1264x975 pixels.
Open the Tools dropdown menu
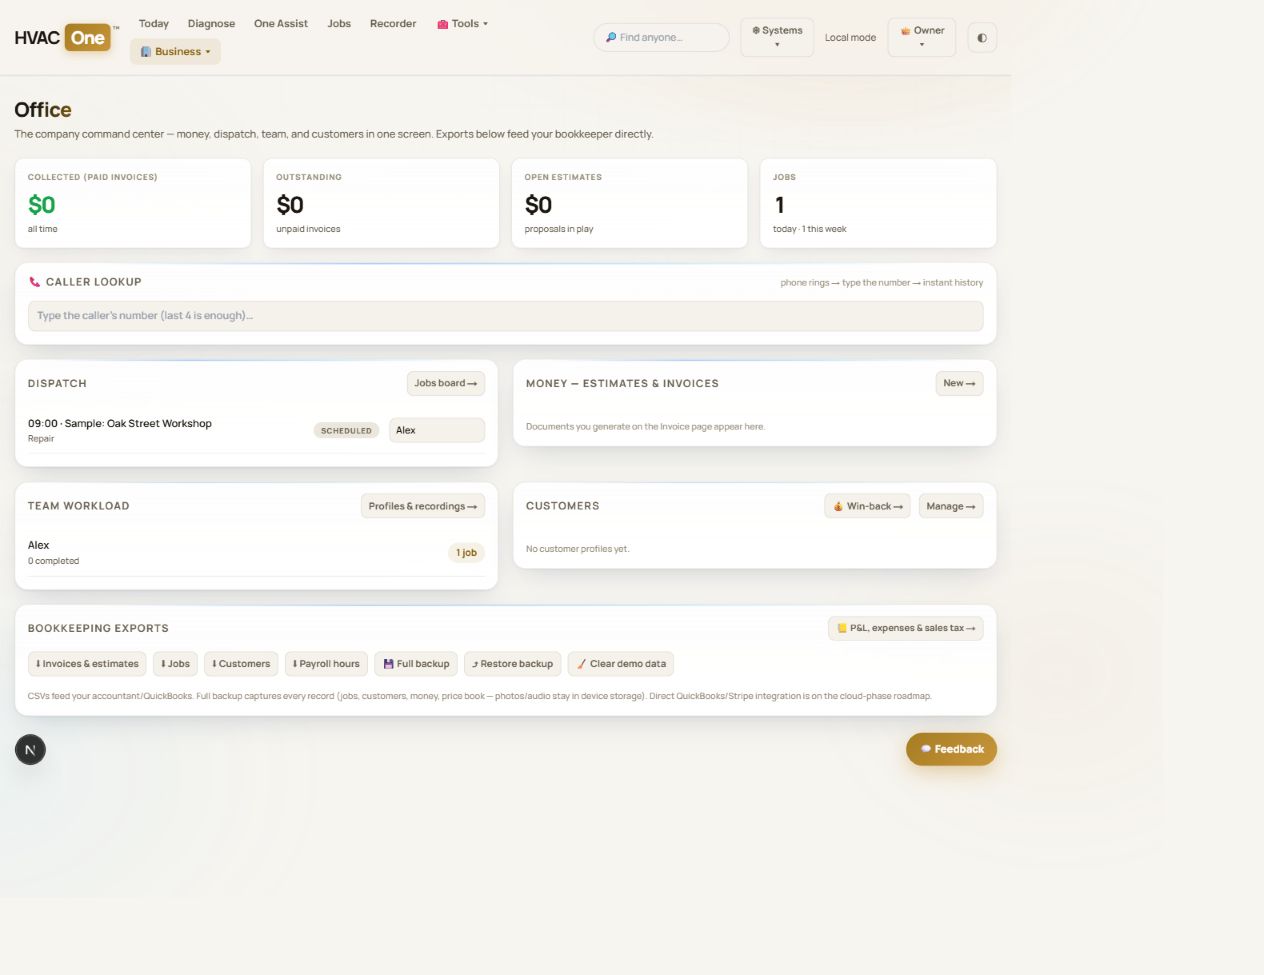463,24
